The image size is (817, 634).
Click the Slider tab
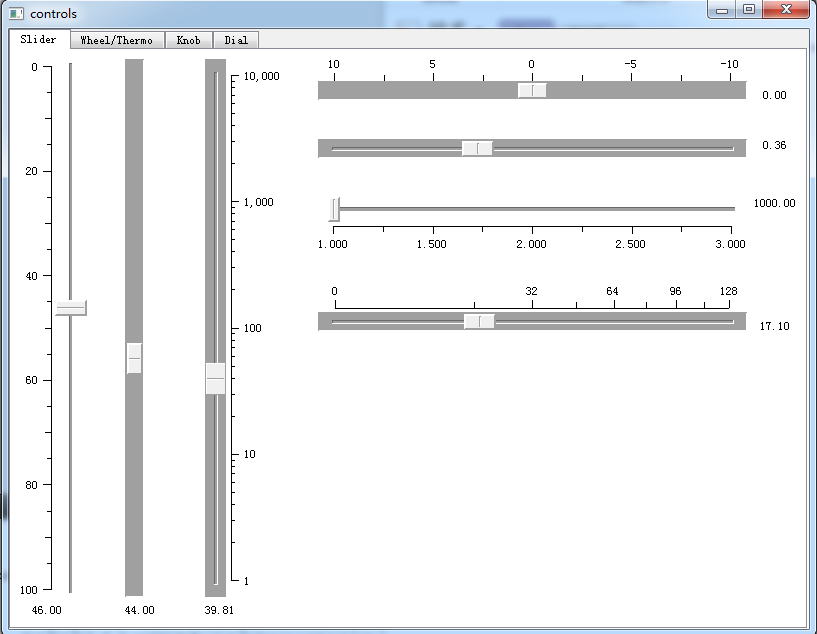pyautogui.click(x=39, y=39)
